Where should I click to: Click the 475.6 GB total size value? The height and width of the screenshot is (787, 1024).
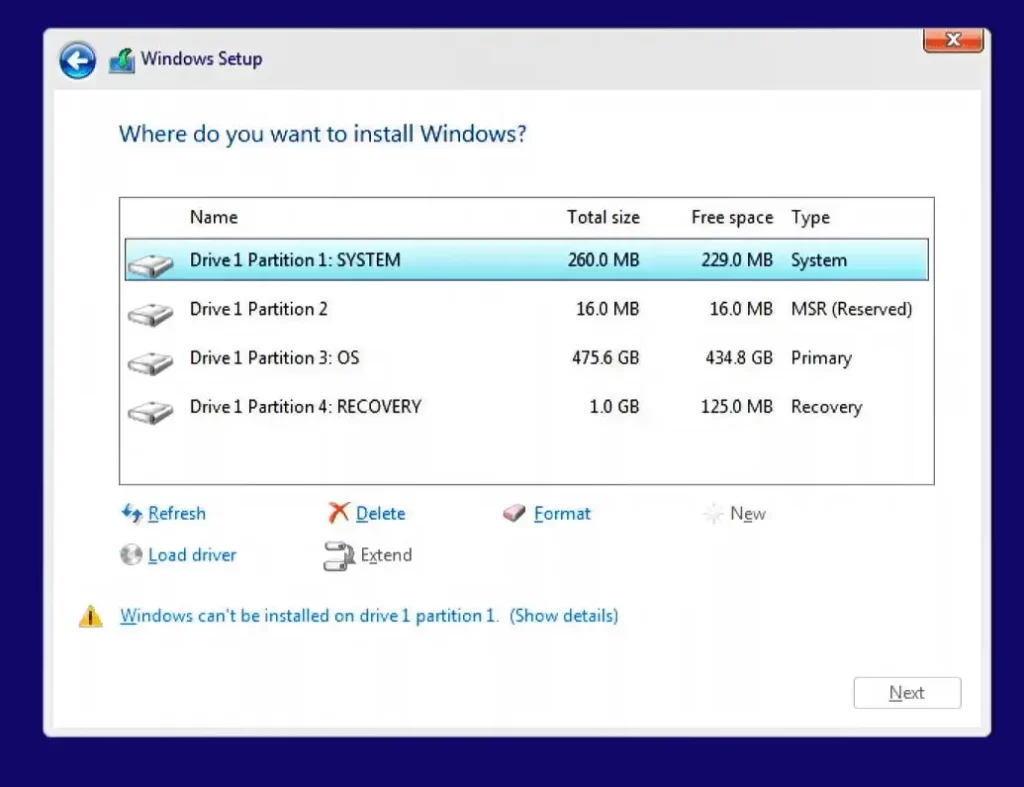(605, 358)
